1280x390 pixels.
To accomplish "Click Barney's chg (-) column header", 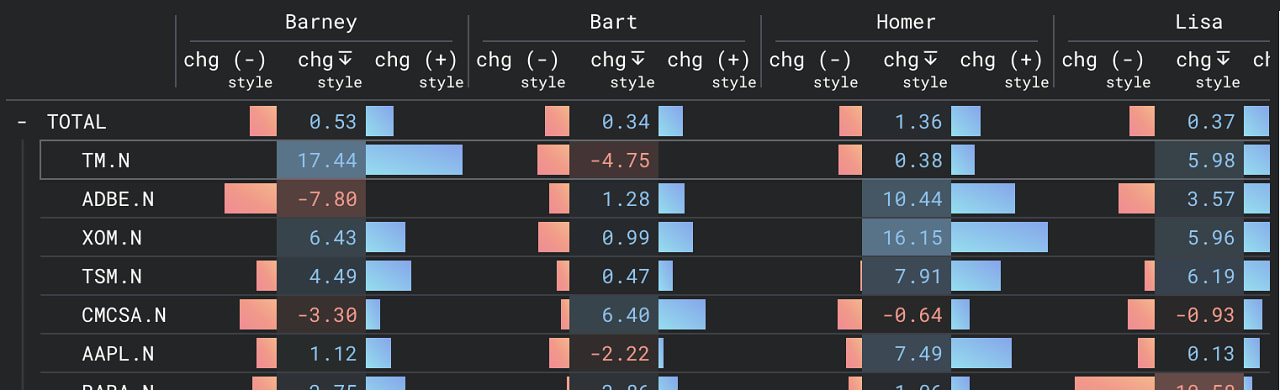I will pyautogui.click(x=225, y=60).
